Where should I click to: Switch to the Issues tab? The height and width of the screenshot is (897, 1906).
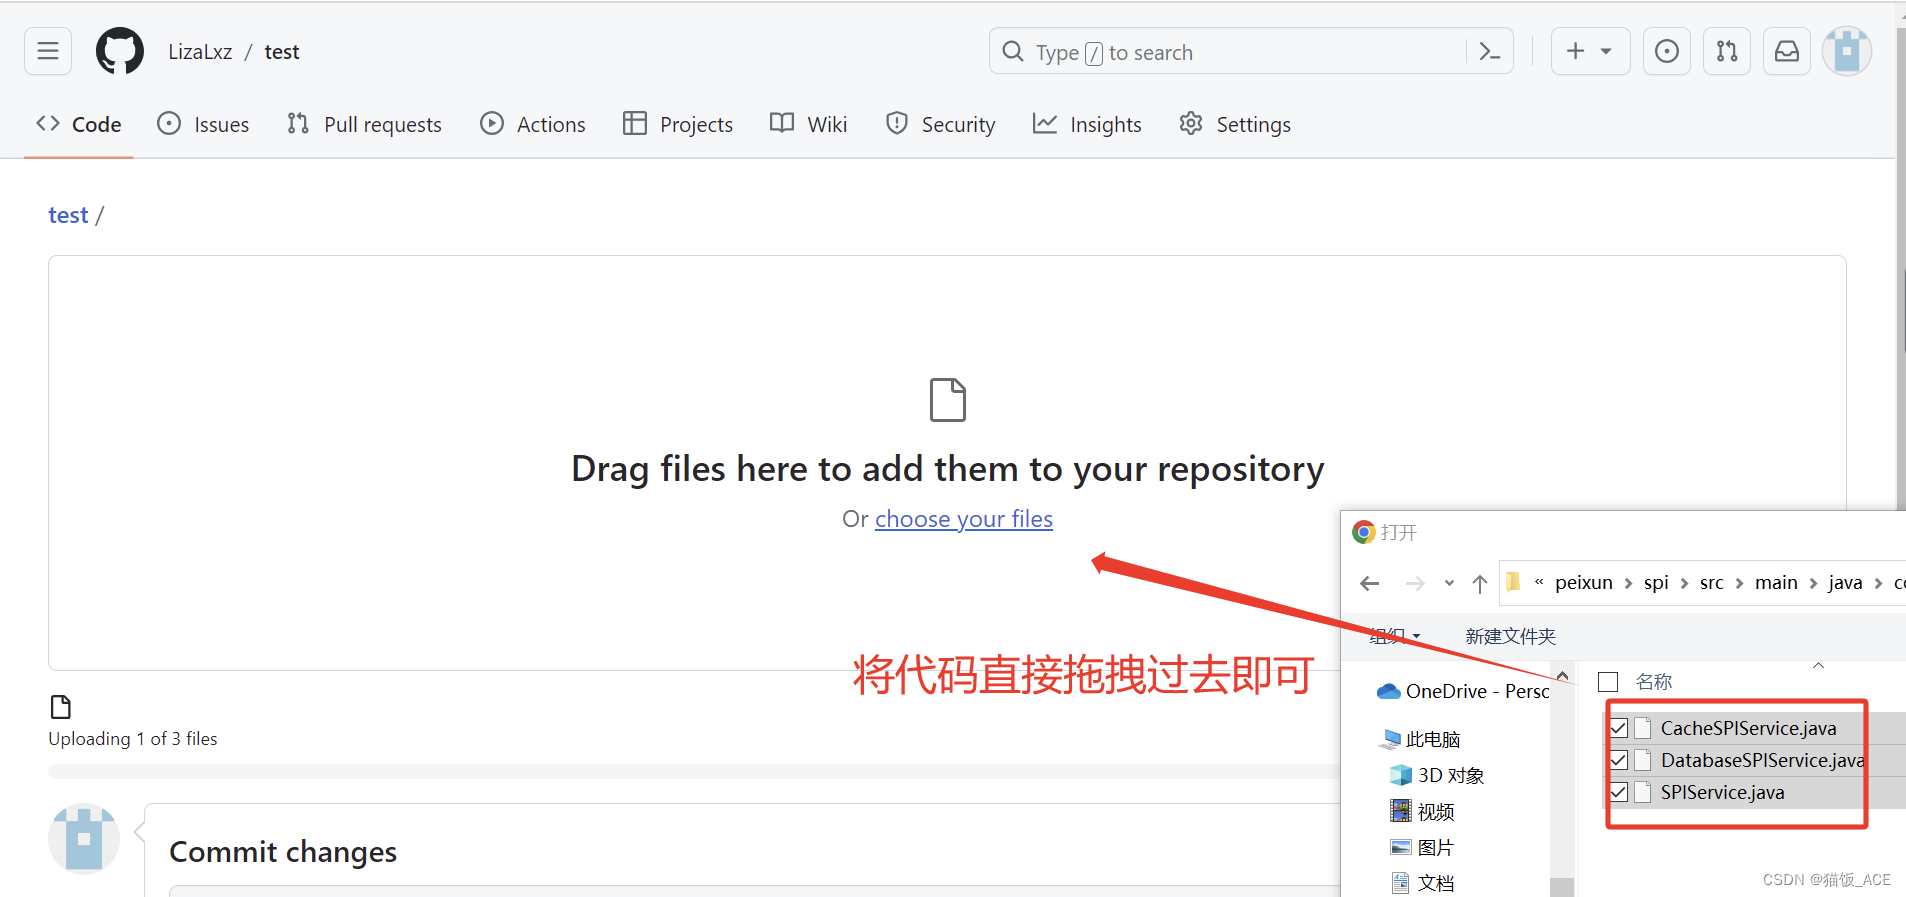203,124
